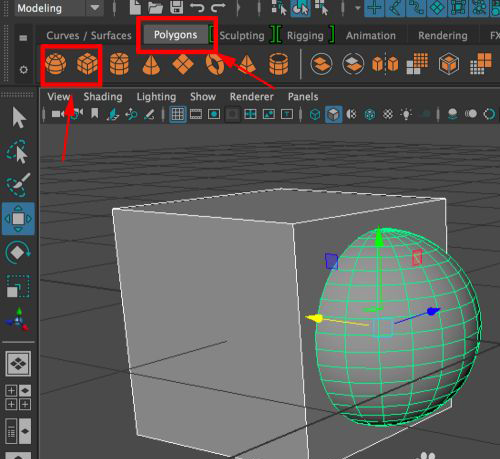Create a polygon cone
The height and width of the screenshot is (459, 500).
(151, 64)
